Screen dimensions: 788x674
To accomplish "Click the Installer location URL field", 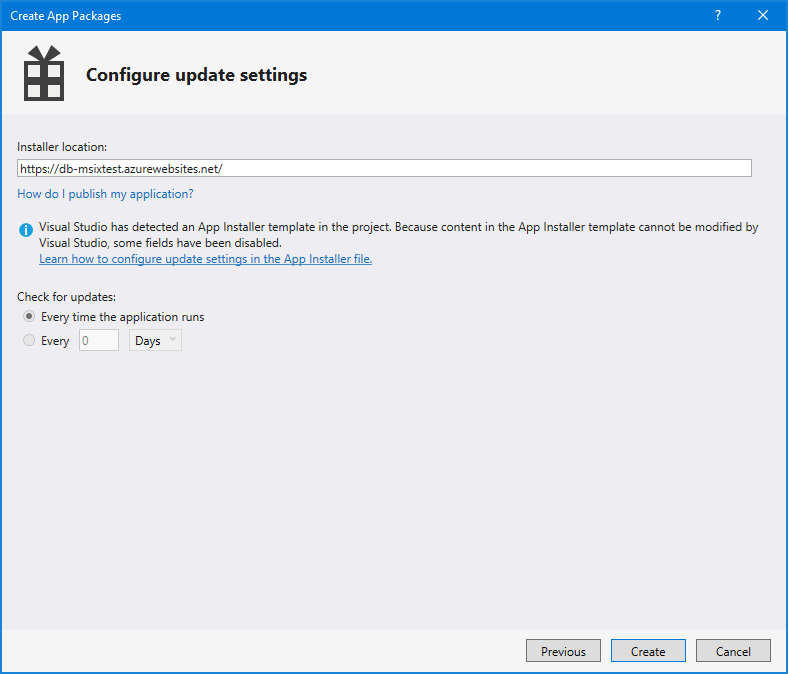I will pos(384,168).
